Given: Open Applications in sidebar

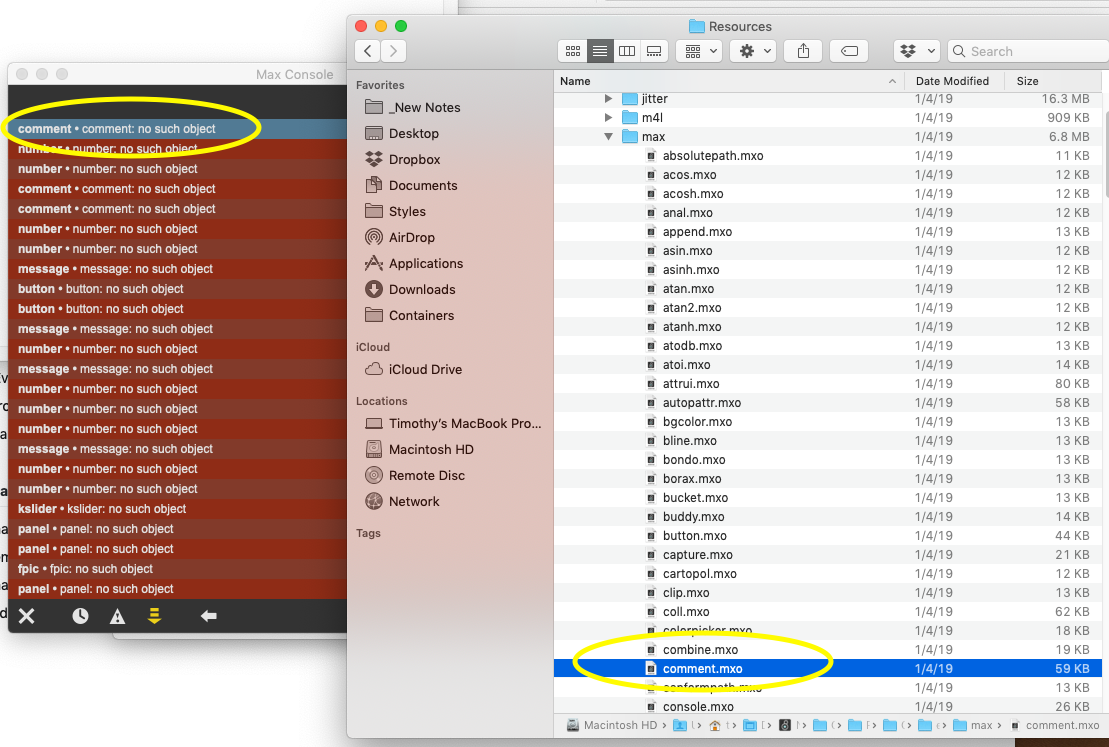Looking at the screenshot, I should click(414, 263).
